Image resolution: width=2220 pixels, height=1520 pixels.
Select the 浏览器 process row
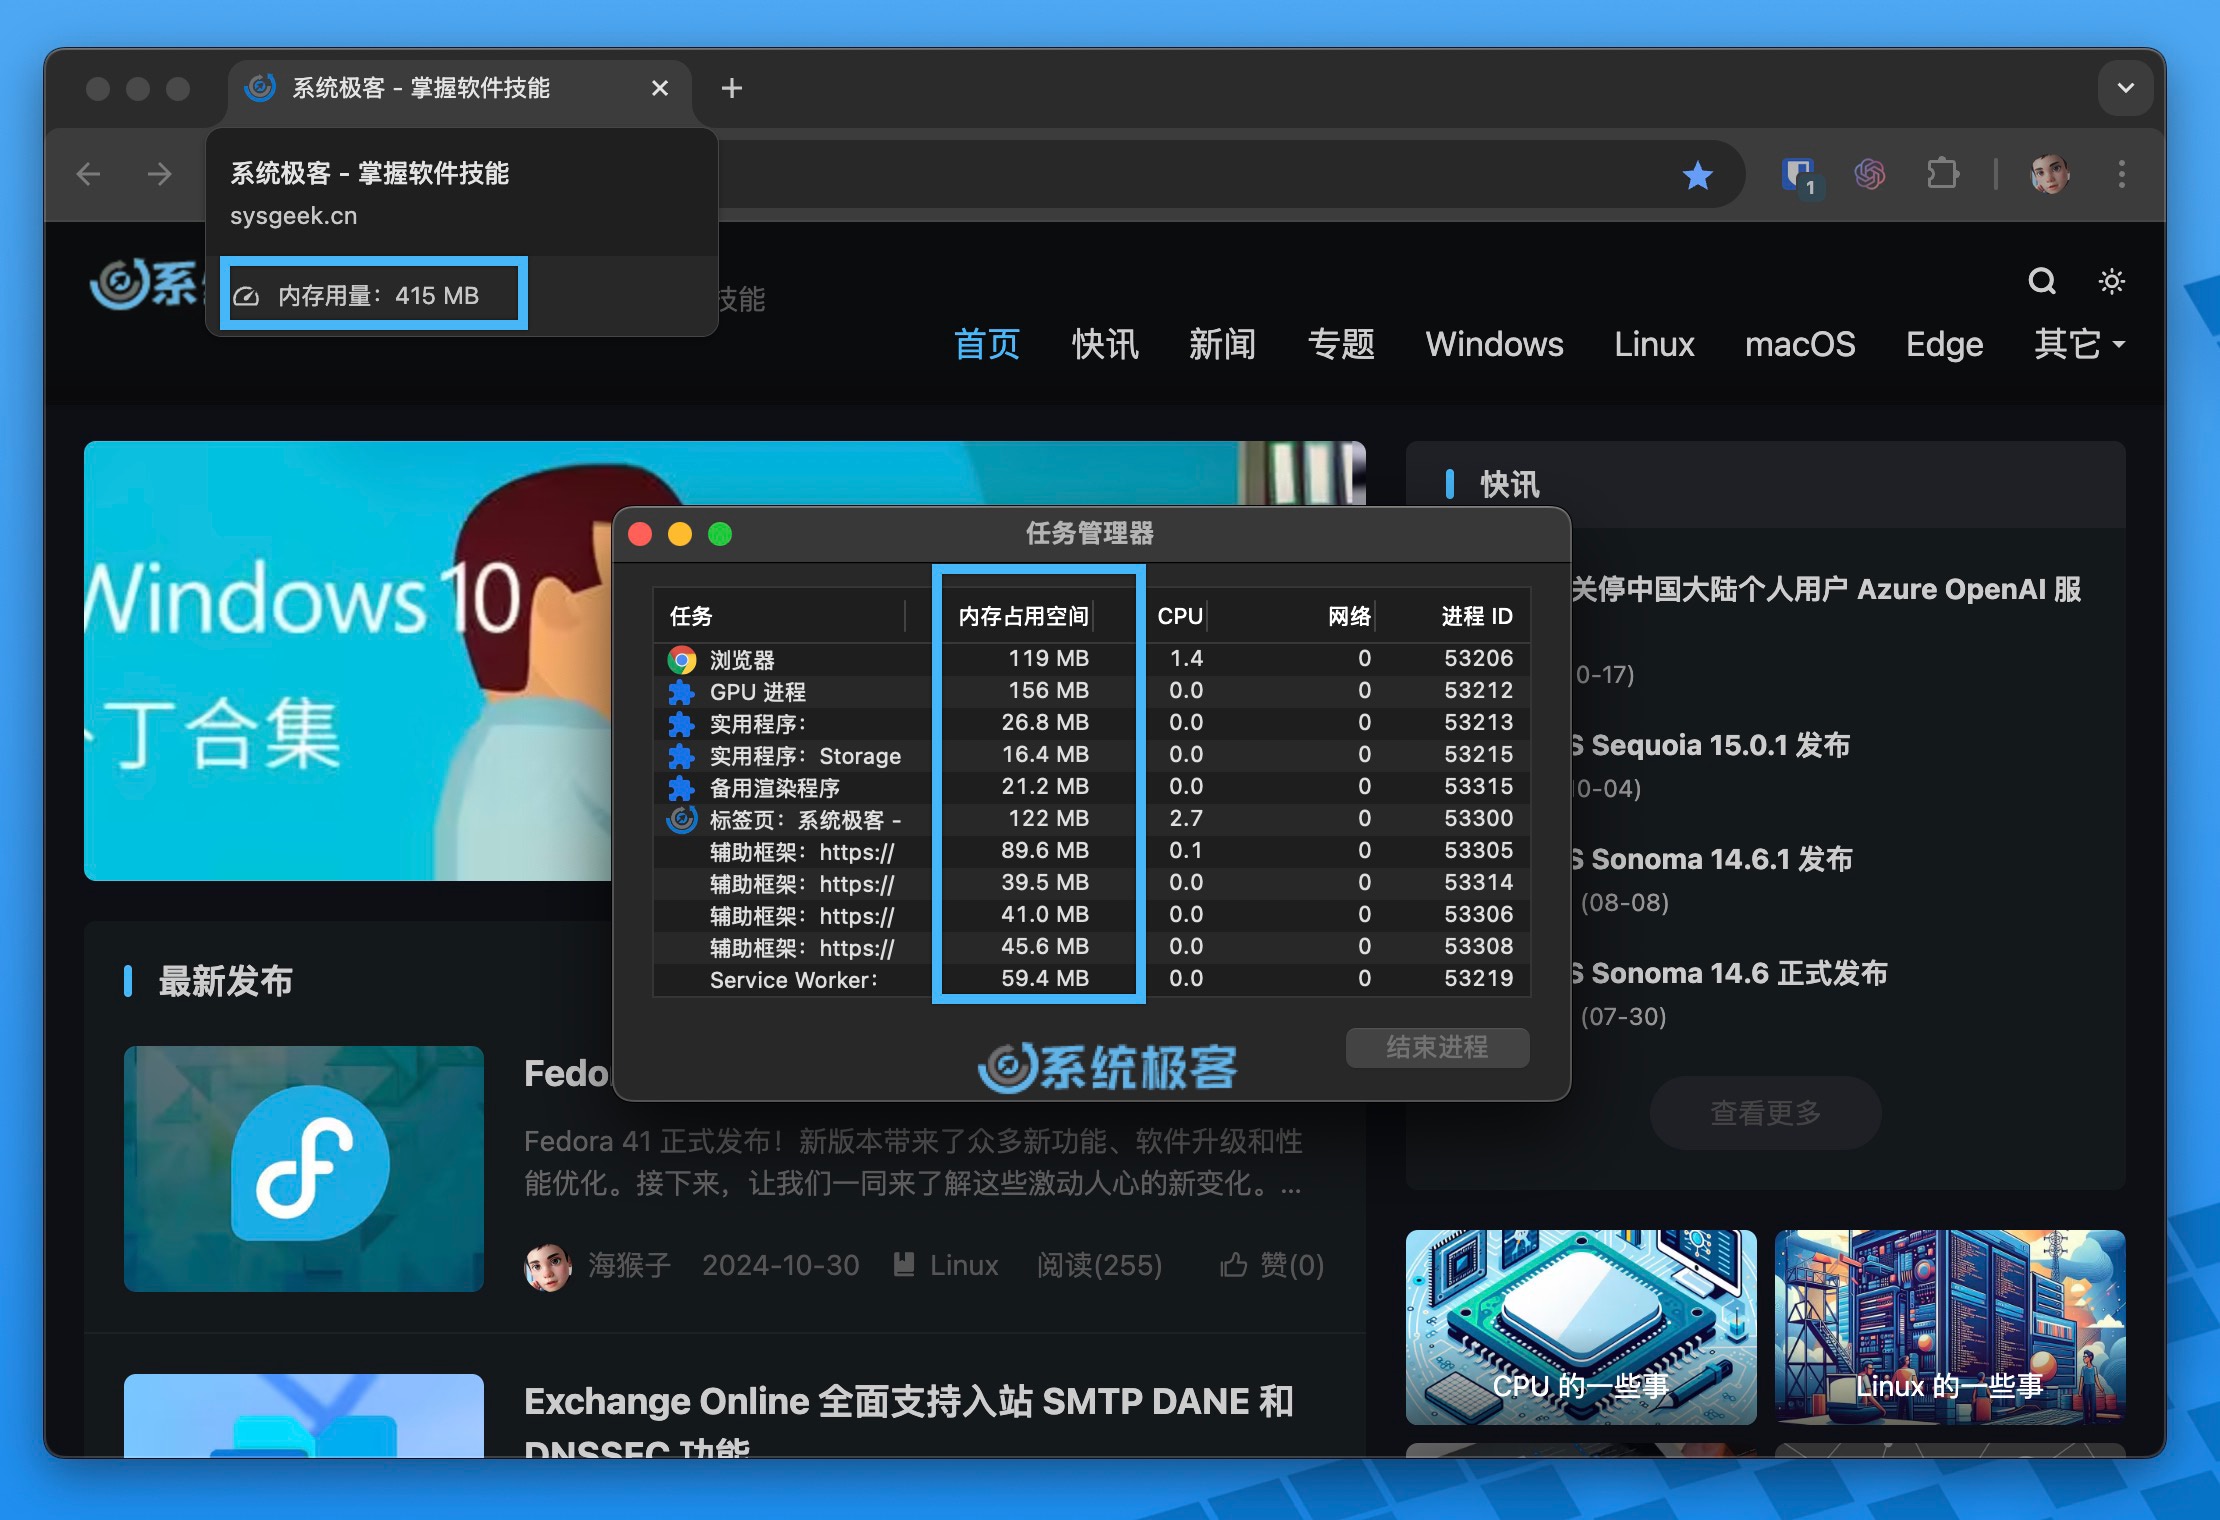point(1091,659)
